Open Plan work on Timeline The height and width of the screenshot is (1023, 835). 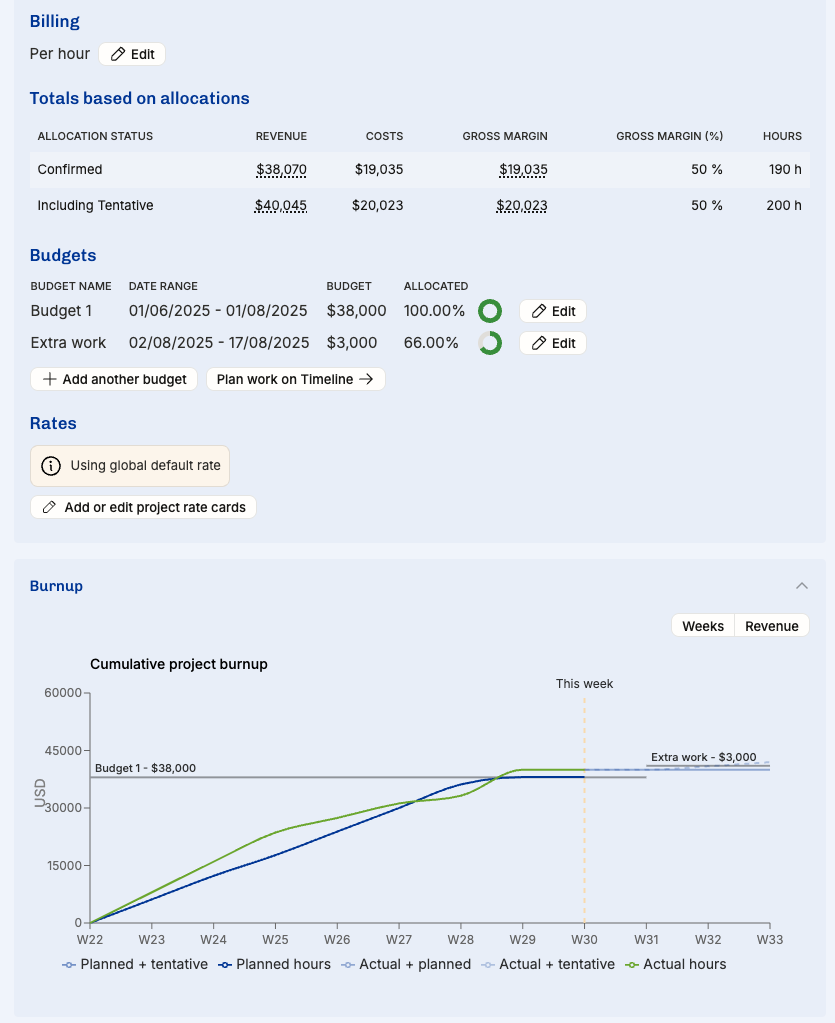[x=295, y=379]
